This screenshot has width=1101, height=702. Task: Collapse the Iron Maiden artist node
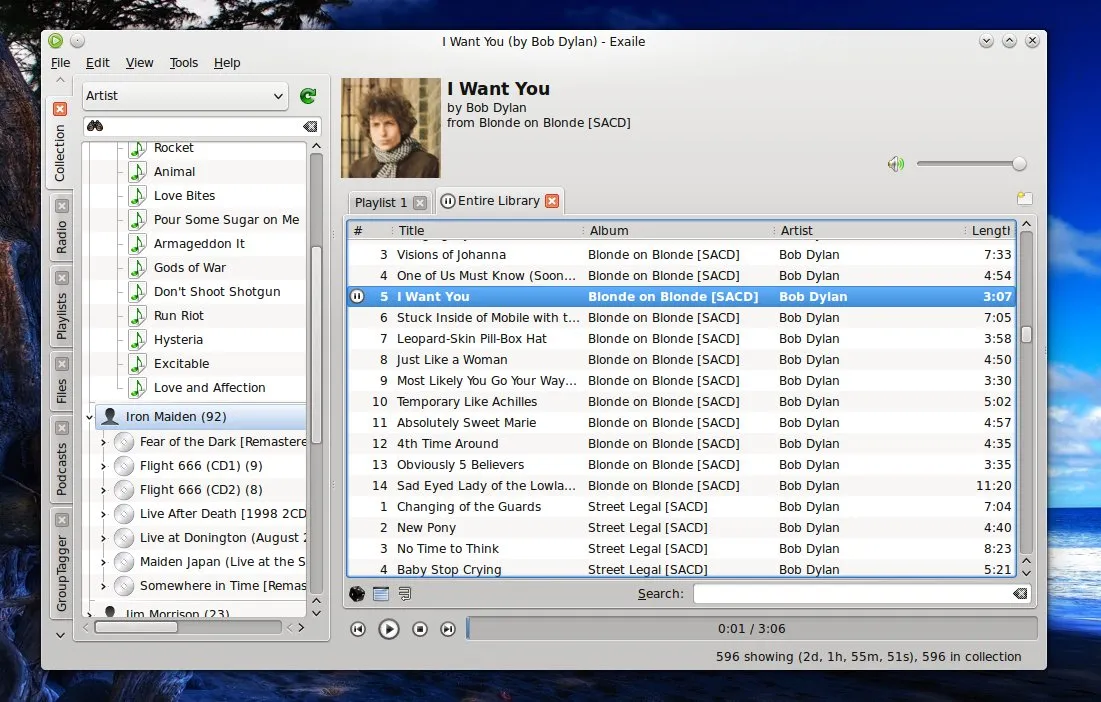point(90,417)
